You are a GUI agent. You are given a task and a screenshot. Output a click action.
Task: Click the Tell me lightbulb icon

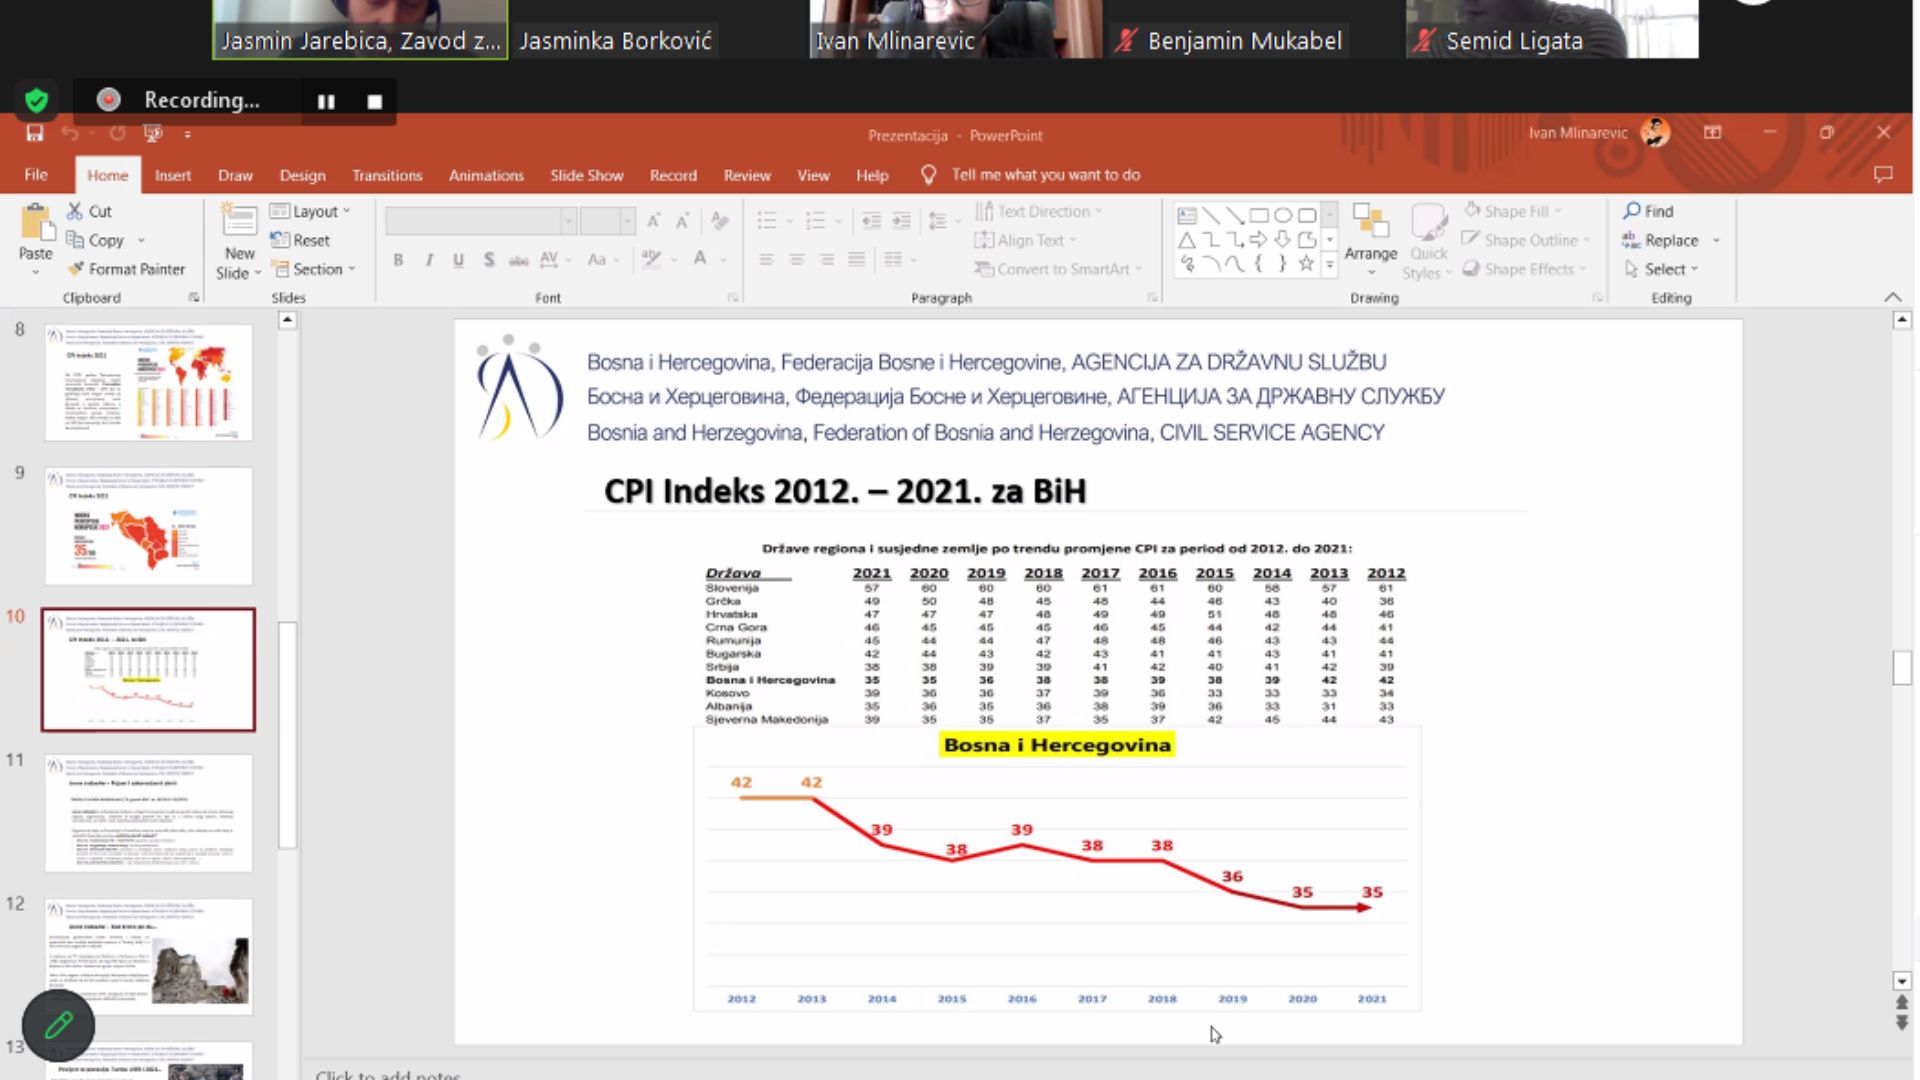coord(928,175)
